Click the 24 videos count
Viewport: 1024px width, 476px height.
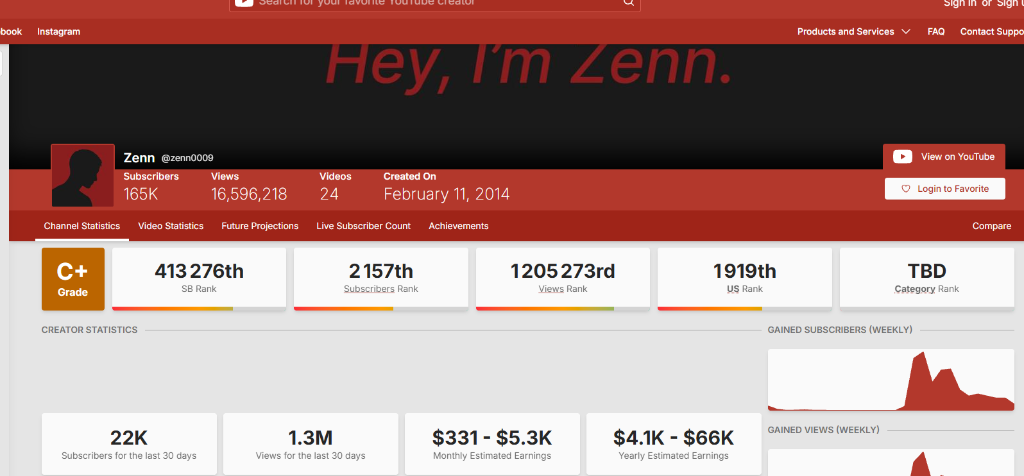tap(328, 194)
